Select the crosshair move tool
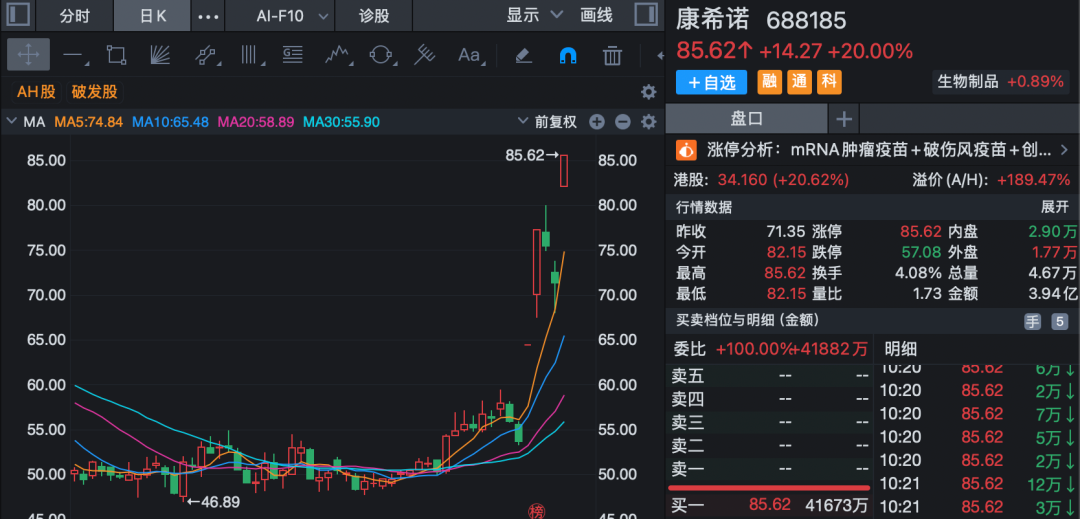1080x519 pixels. click(x=28, y=55)
